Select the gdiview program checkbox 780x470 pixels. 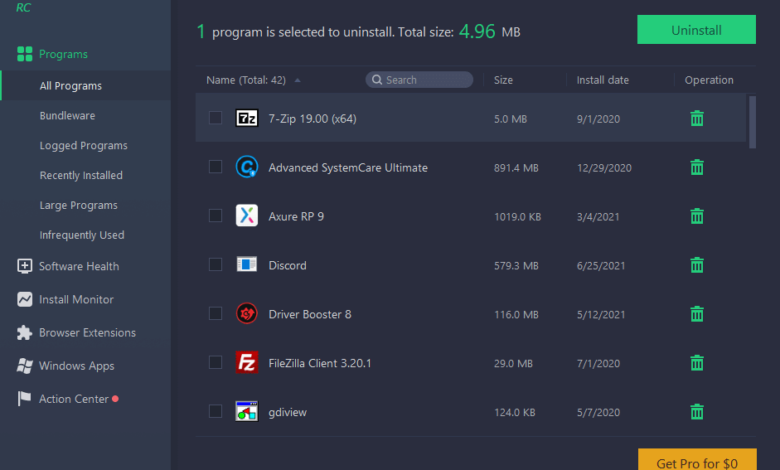(x=215, y=411)
